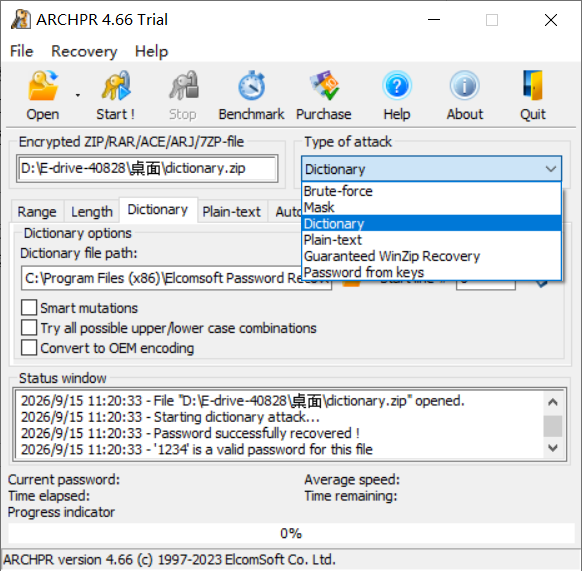Collapse the Type of attack combo box
Screen dimensions: 582x571
tap(431, 169)
